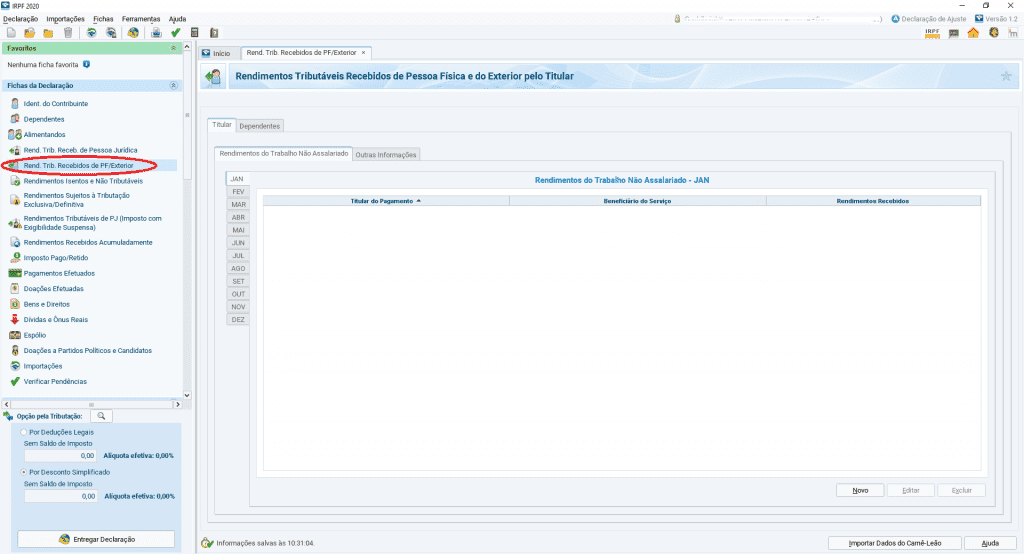Image resolution: width=1024 pixels, height=554 pixels.
Task: Click the favorite star icon in header
Action: click(1006, 76)
